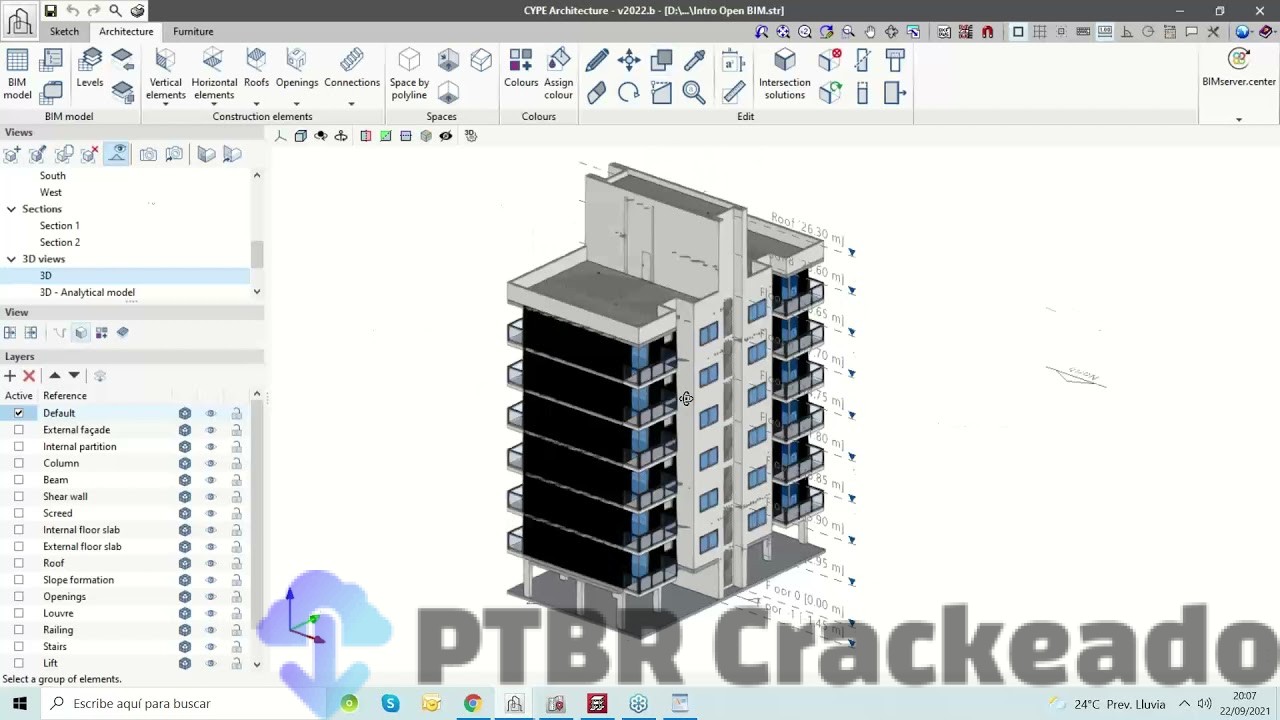
Task: Click the delete view red-x icon
Action: click(x=90, y=154)
